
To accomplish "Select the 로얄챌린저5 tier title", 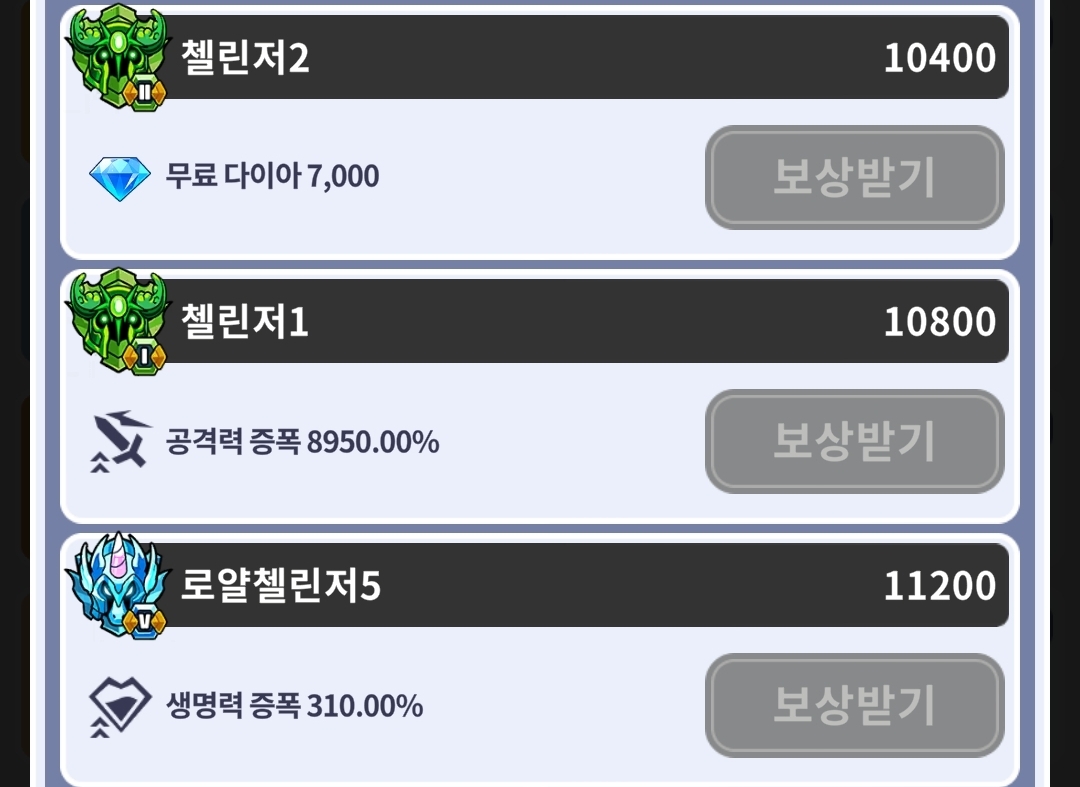I will click(281, 586).
